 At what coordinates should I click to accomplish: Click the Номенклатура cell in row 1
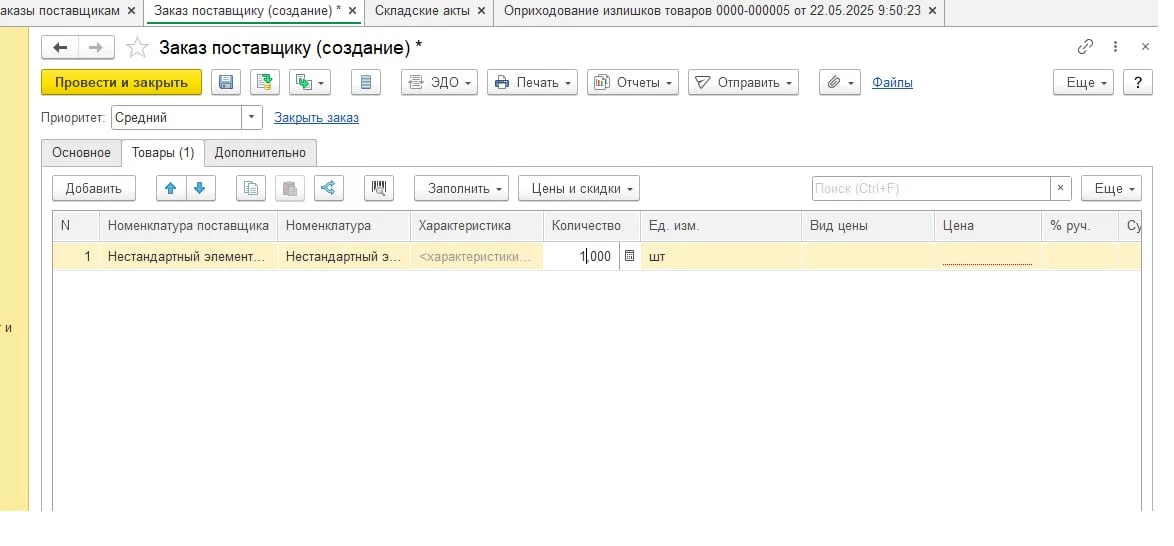(344, 256)
